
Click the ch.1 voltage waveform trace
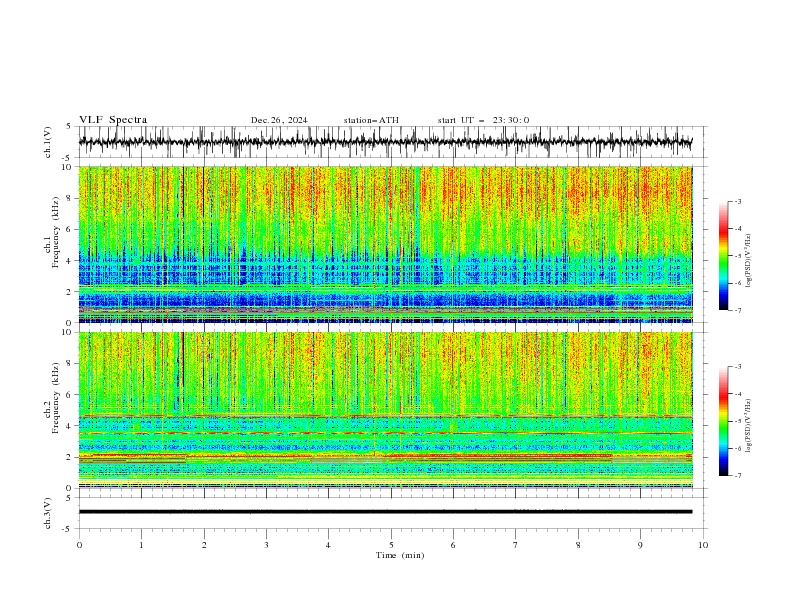[385, 142]
